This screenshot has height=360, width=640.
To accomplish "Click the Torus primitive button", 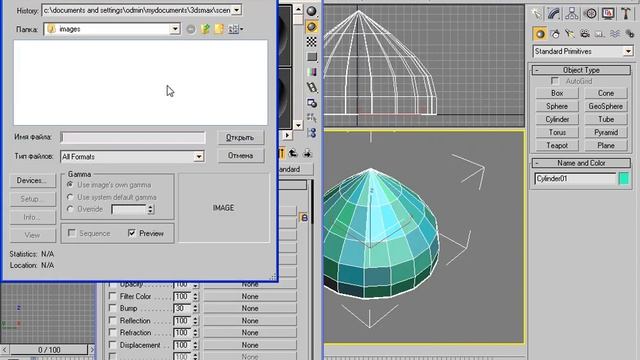I will click(557, 132).
